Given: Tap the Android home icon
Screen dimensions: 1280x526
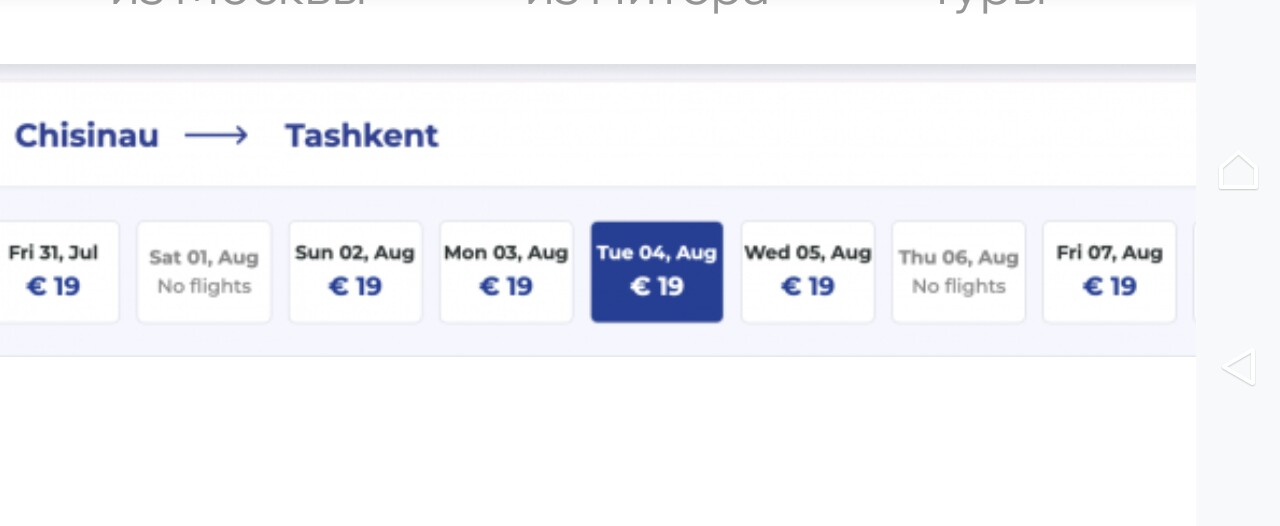Looking at the screenshot, I should [1238, 171].
